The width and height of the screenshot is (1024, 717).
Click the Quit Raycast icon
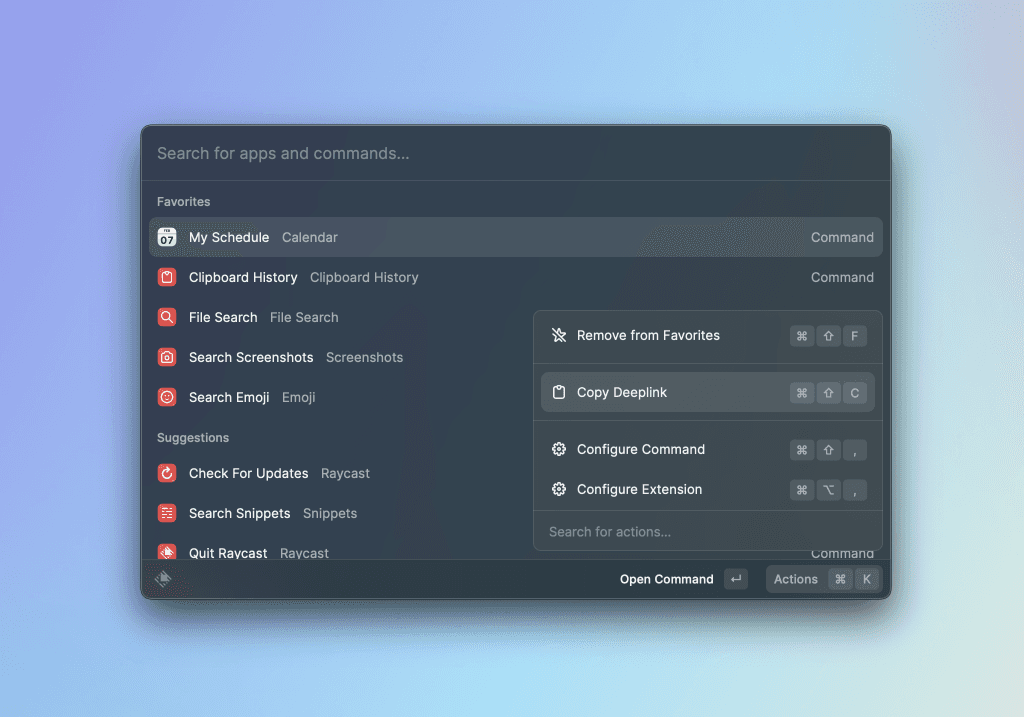pyautogui.click(x=167, y=551)
